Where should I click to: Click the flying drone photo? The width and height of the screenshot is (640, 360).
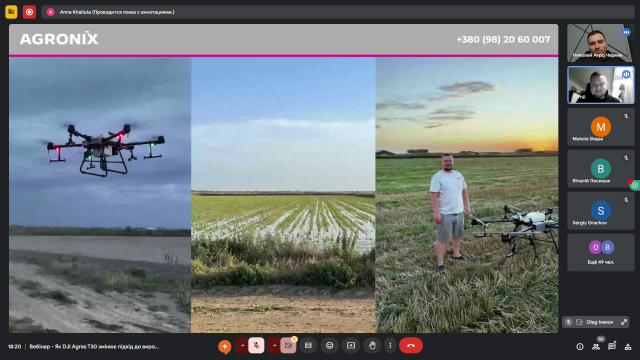click(x=100, y=195)
